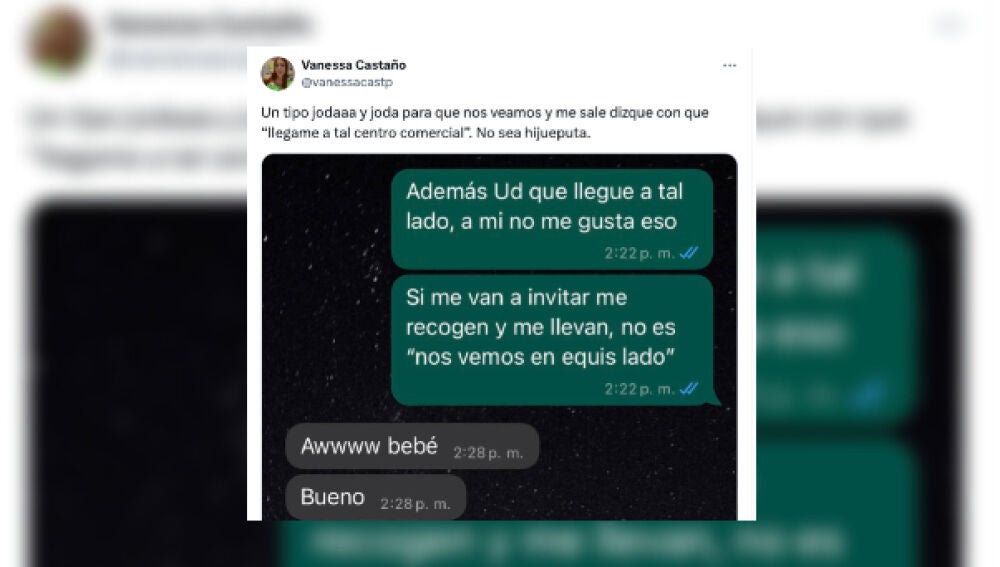This screenshot has width=1000, height=567.
Task: Select the "Awwww bebé" gray message bubble
Action: (x=412, y=446)
